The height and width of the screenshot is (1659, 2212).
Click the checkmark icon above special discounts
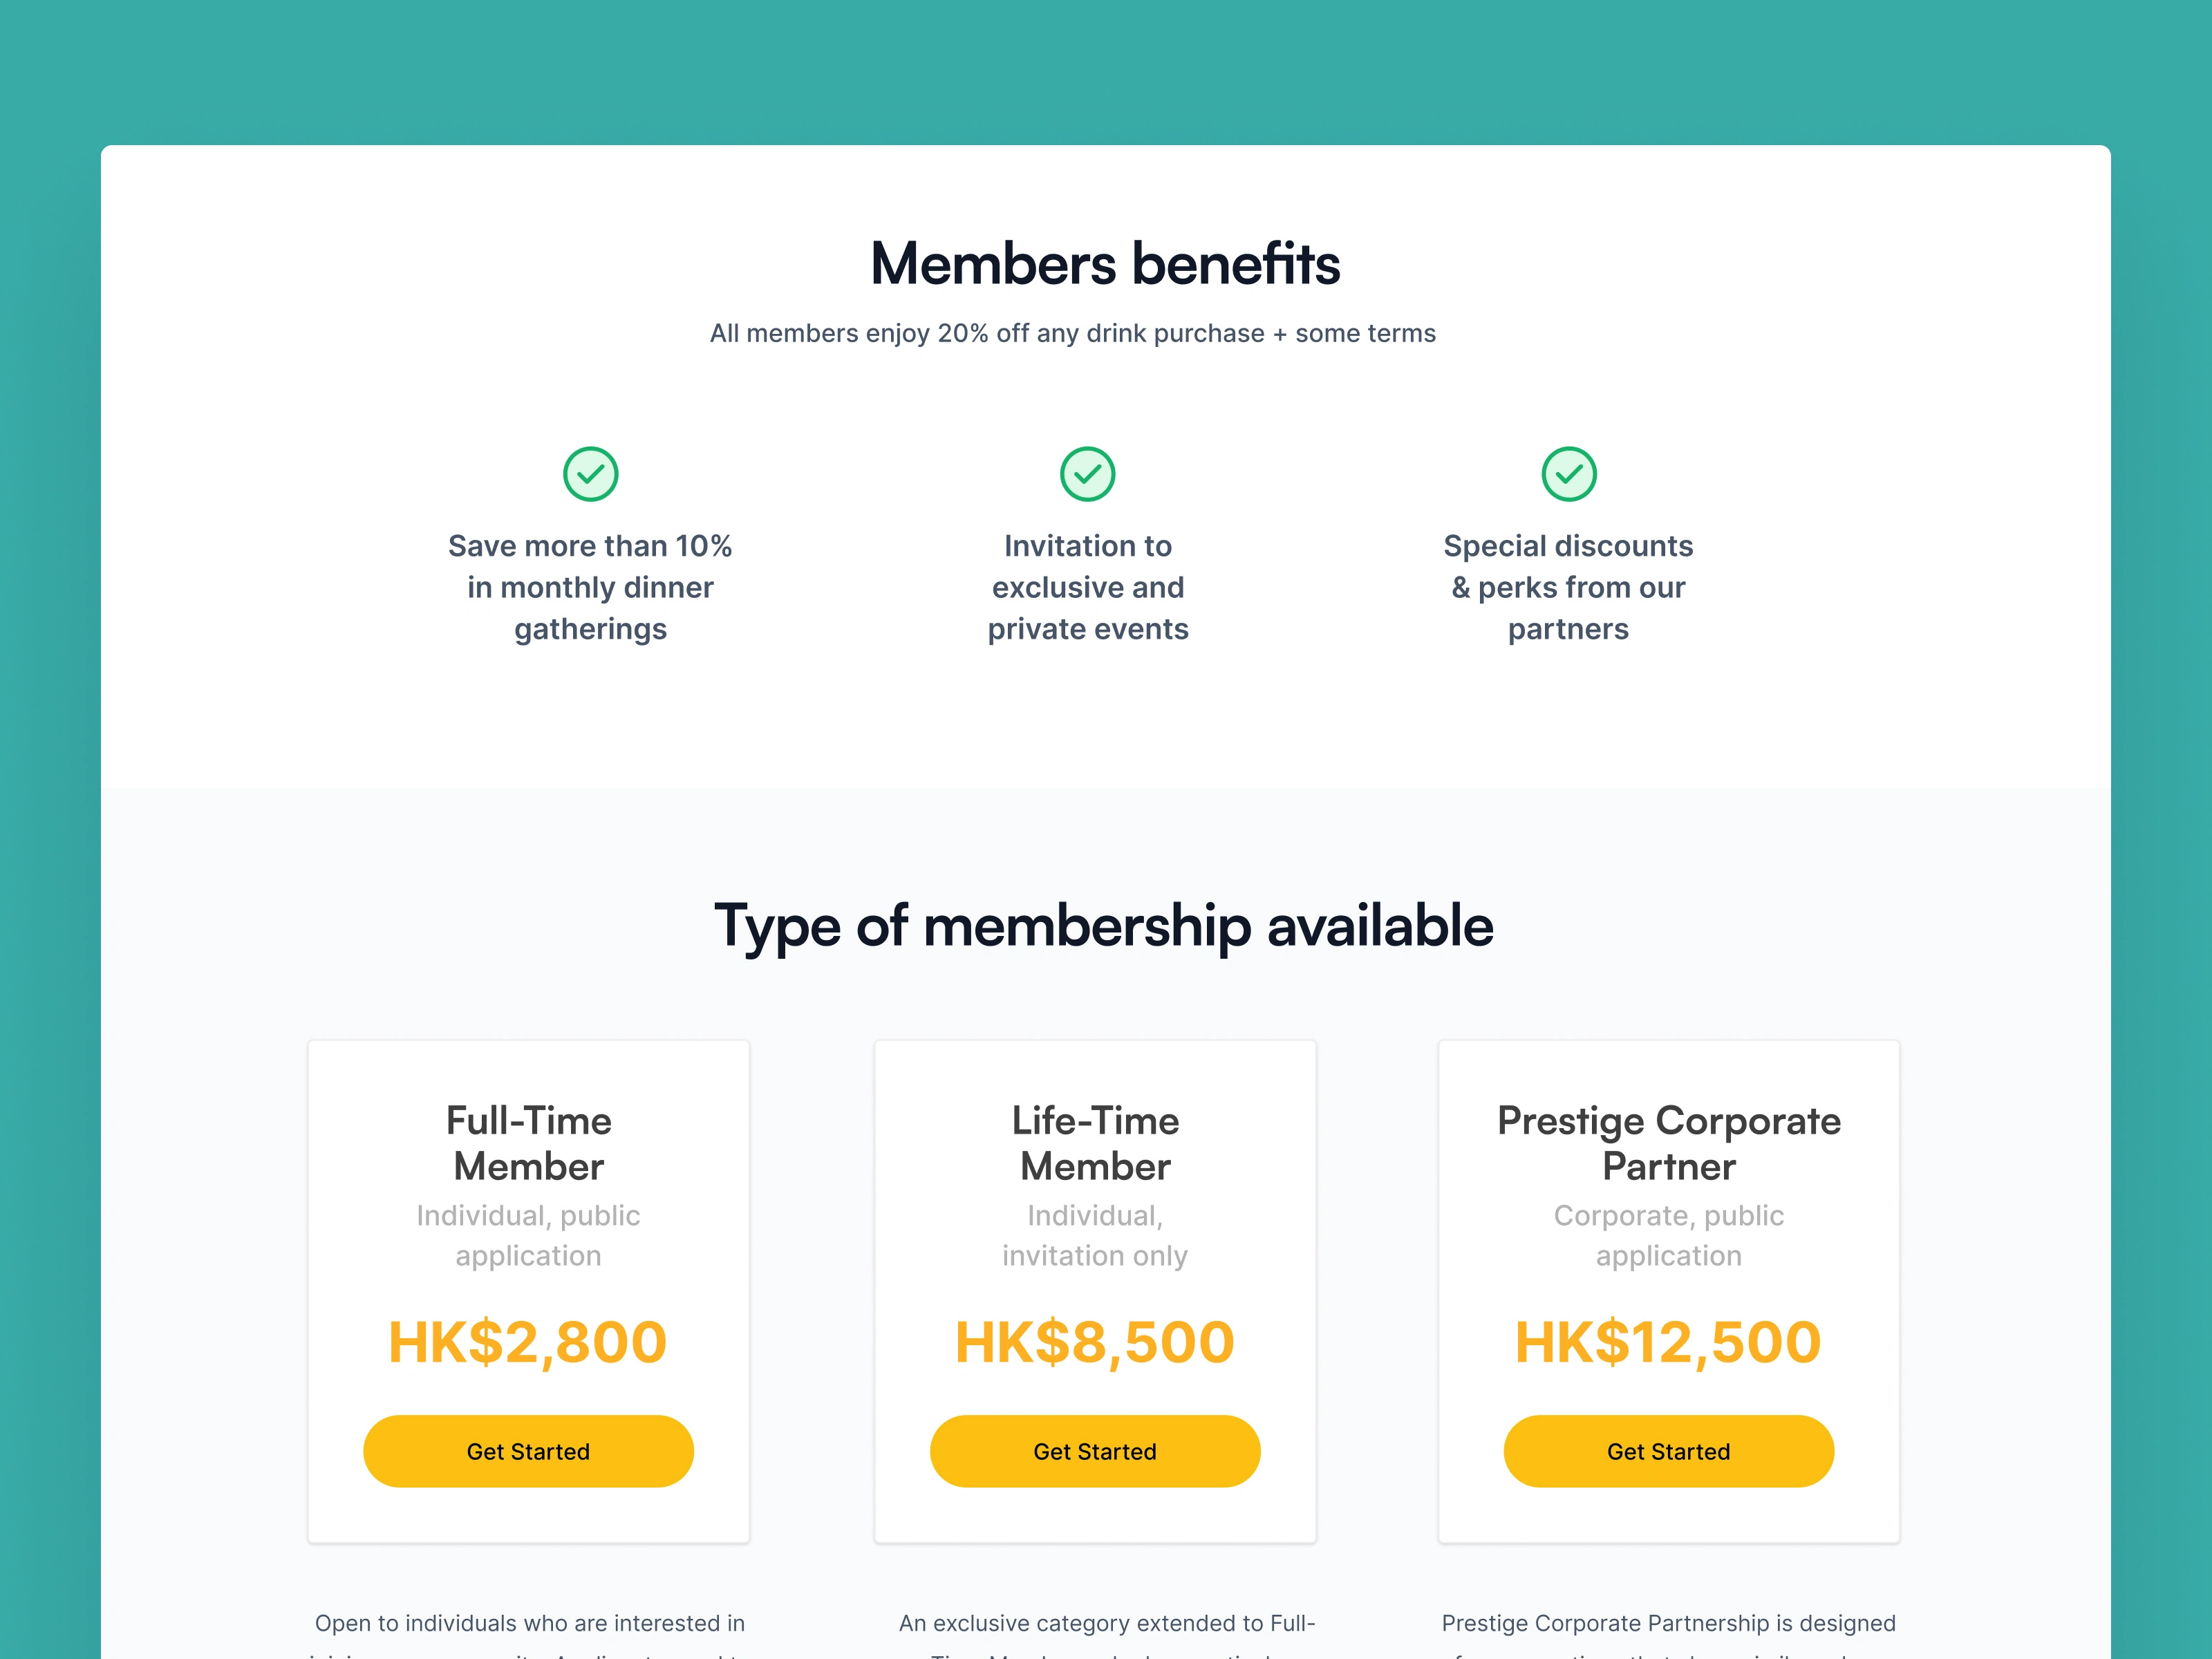(x=1568, y=474)
